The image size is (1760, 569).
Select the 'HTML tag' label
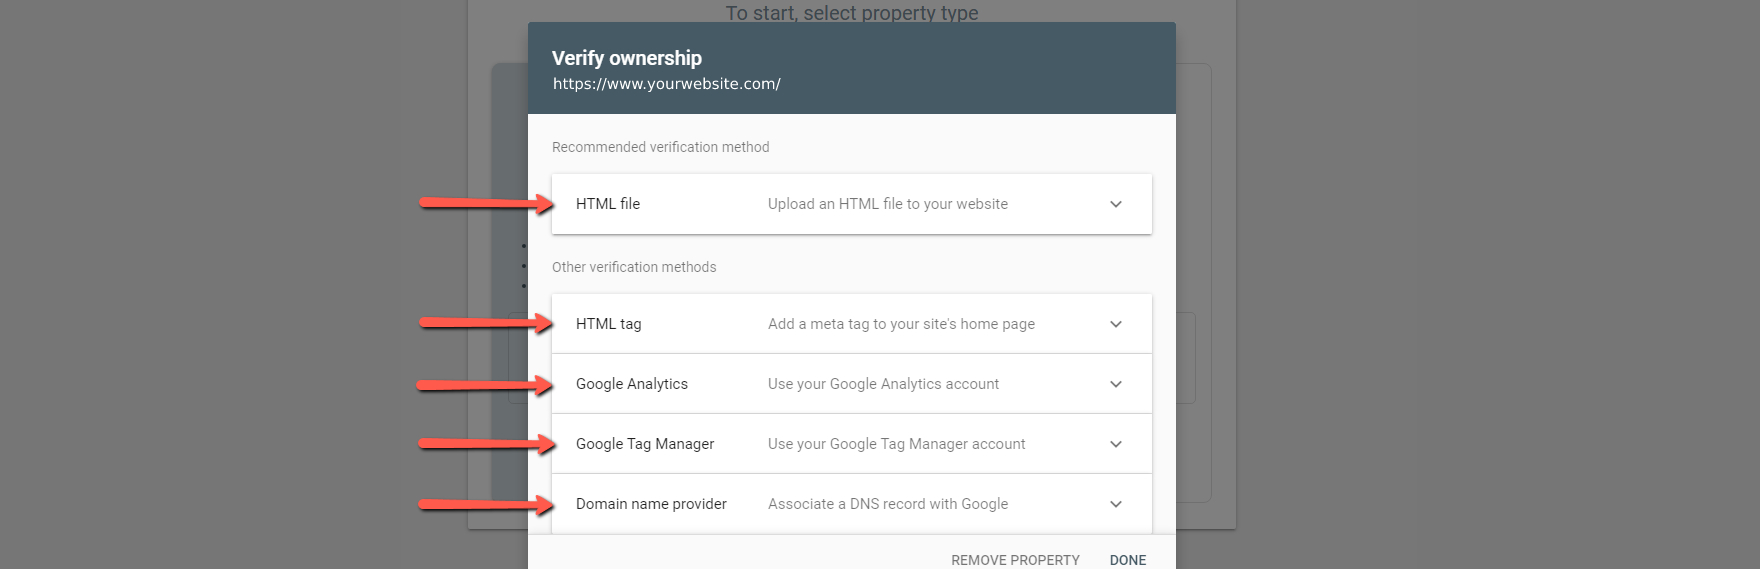609,324
